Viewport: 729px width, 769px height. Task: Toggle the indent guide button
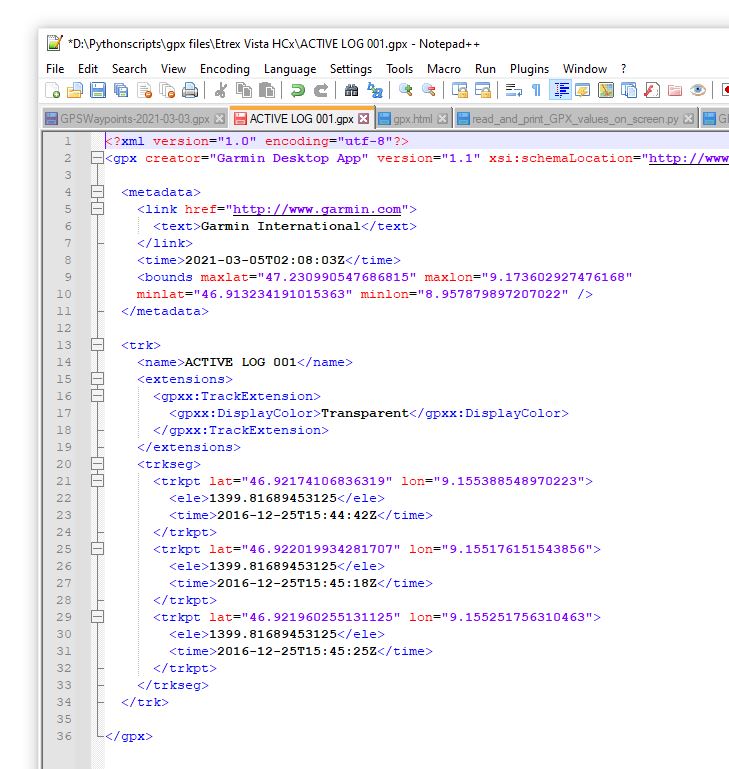coord(560,91)
